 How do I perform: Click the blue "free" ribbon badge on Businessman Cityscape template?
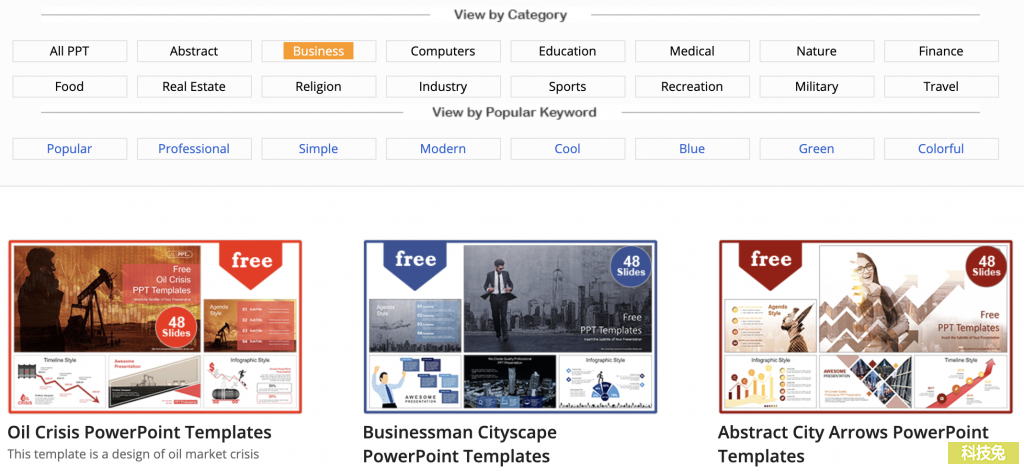click(x=415, y=263)
